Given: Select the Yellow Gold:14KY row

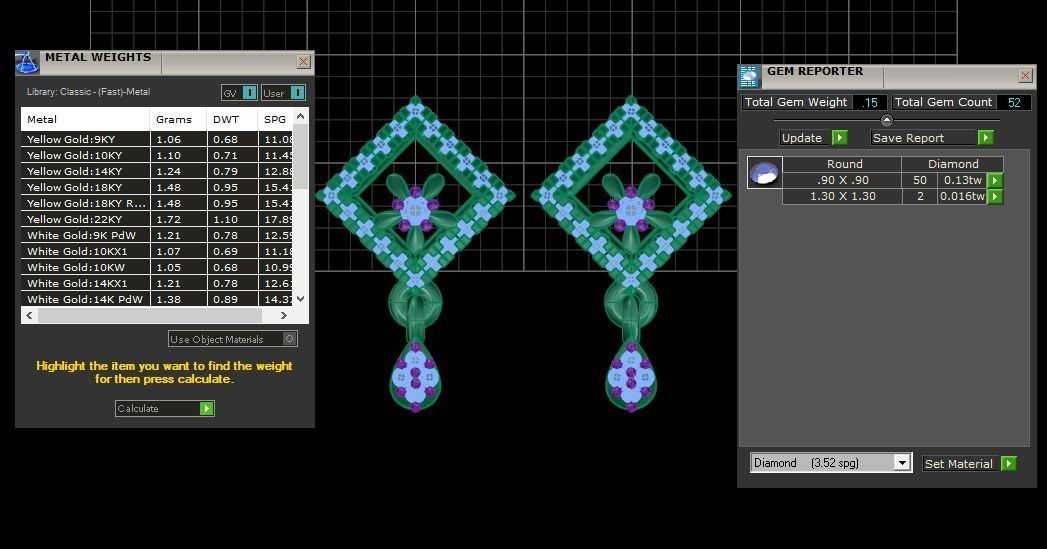Looking at the screenshot, I should 158,171.
